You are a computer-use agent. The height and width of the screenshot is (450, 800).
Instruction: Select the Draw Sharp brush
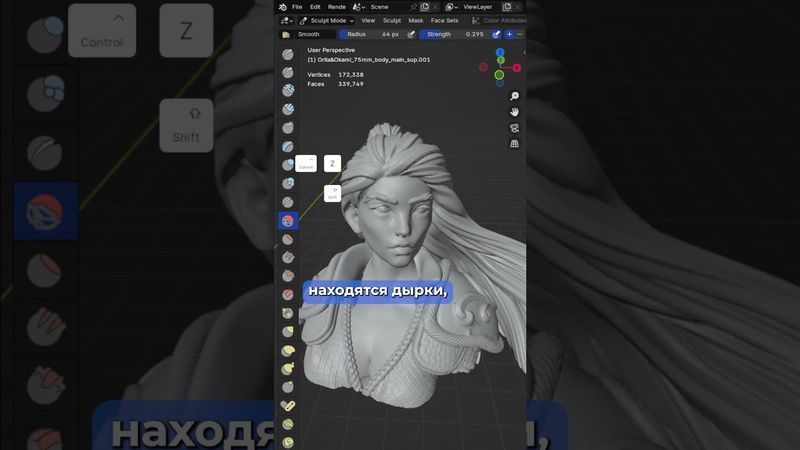click(288, 72)
